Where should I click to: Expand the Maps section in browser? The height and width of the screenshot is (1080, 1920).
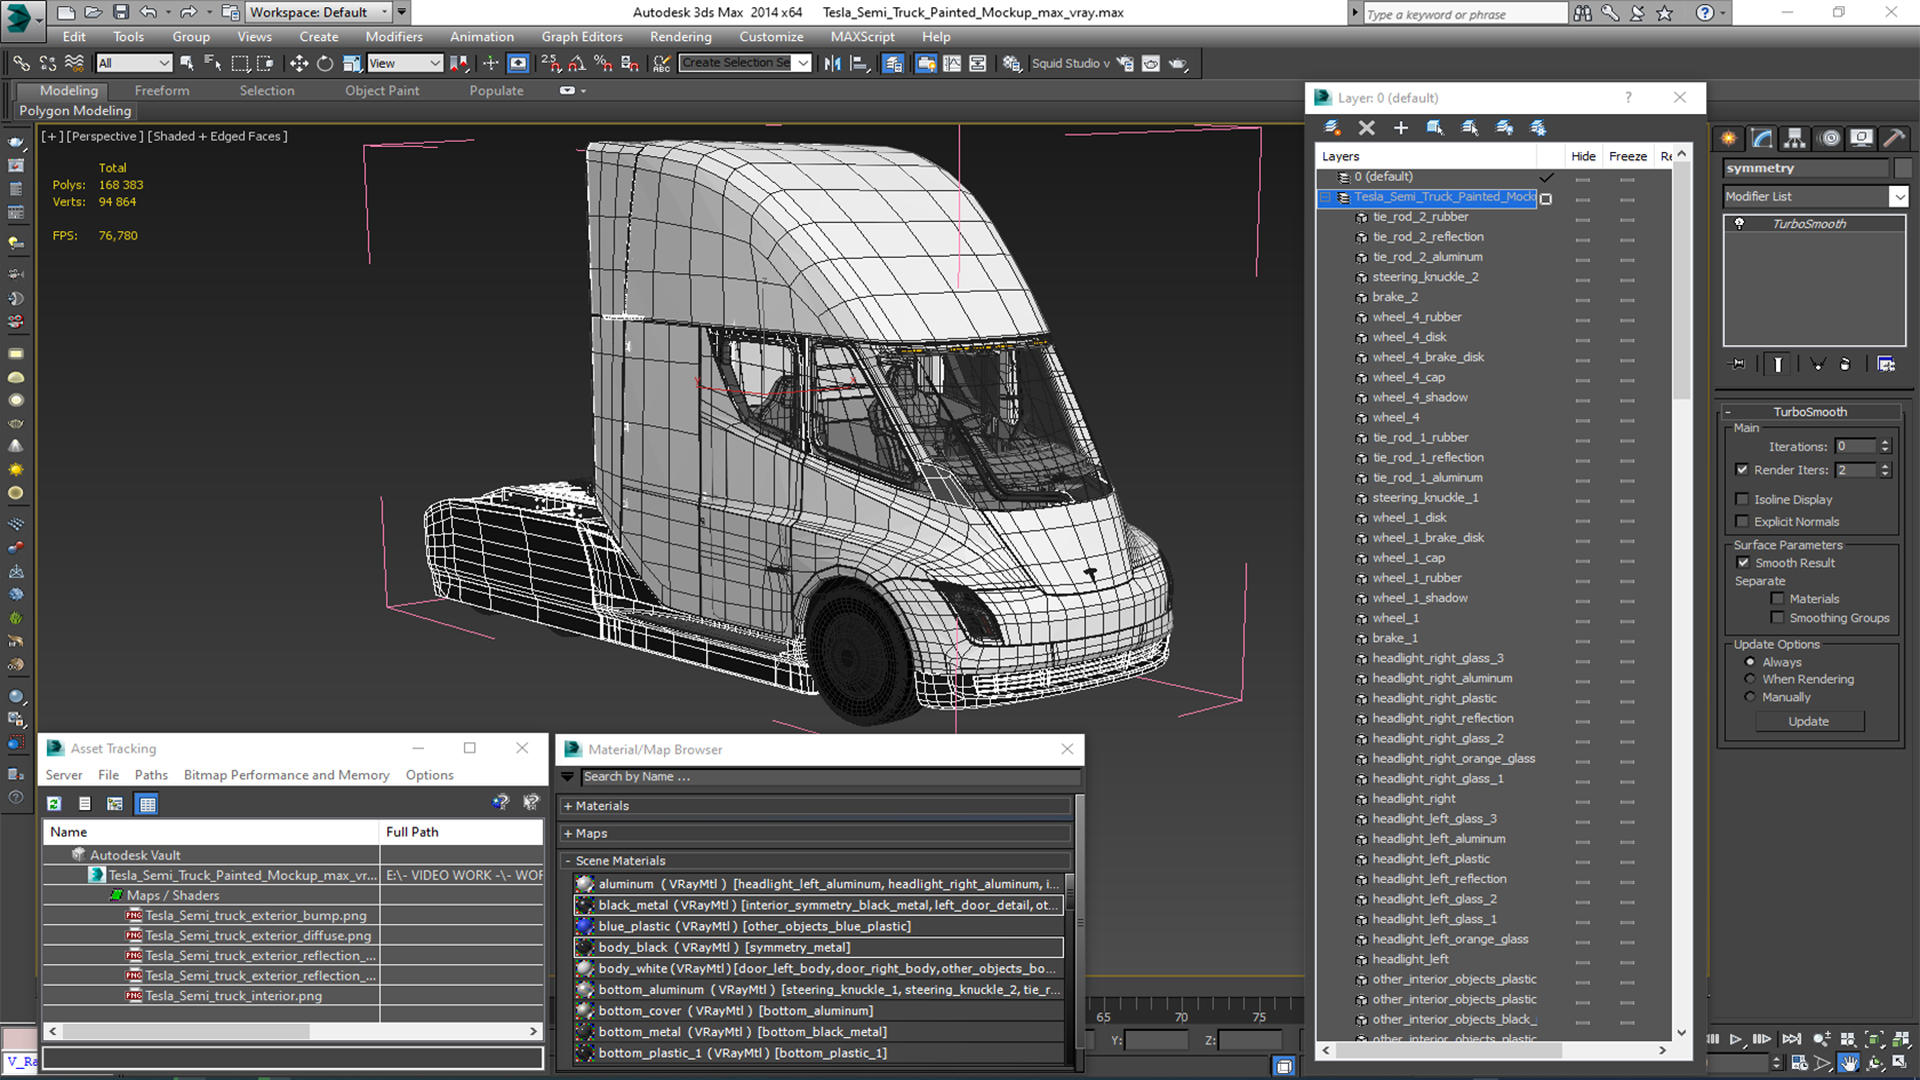(x=567, y=833)
